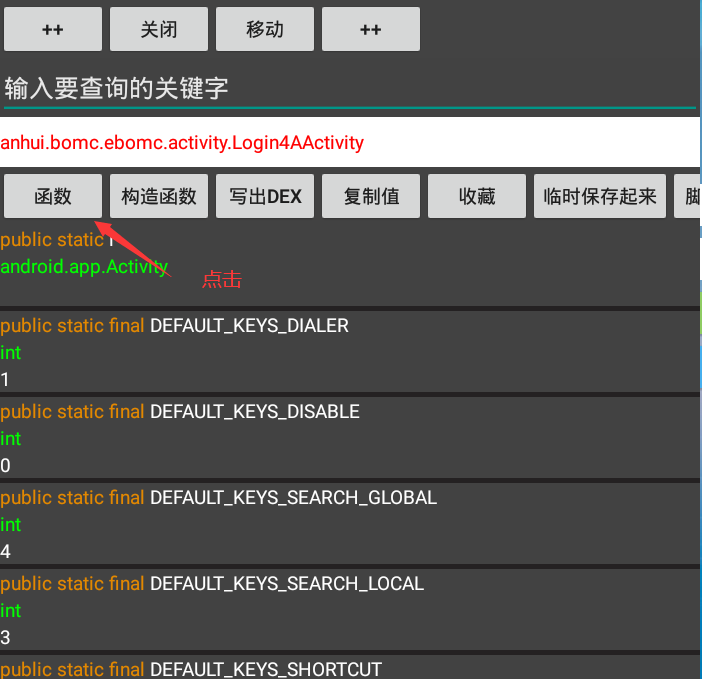Screen dimensions: 702x679
Task: Open the 函数 list
Action: click(x=53, y=196)
